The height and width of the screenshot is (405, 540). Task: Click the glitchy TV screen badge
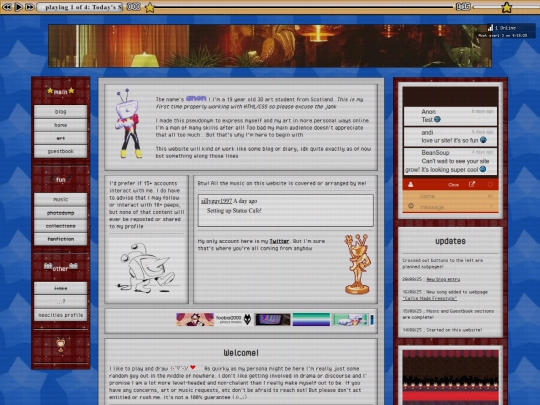tap(272, 320)
